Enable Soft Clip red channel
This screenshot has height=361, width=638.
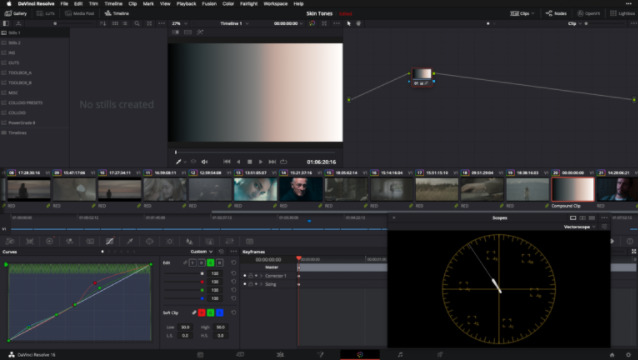click(x=201, y=313)
